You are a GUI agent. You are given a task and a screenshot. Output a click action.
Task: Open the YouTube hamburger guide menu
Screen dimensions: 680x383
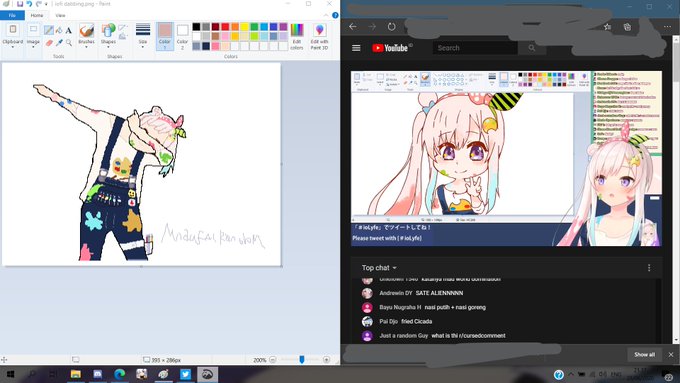click(x=356, y=48)
